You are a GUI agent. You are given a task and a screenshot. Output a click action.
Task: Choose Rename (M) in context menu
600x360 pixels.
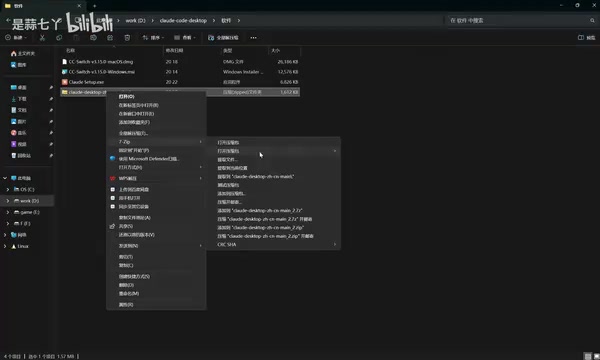coord(156,294)
